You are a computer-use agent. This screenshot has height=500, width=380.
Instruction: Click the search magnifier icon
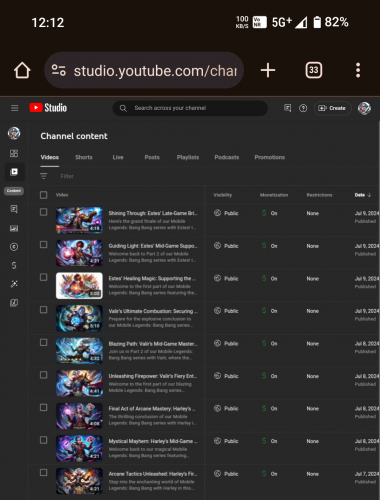(x=123, y=108)
